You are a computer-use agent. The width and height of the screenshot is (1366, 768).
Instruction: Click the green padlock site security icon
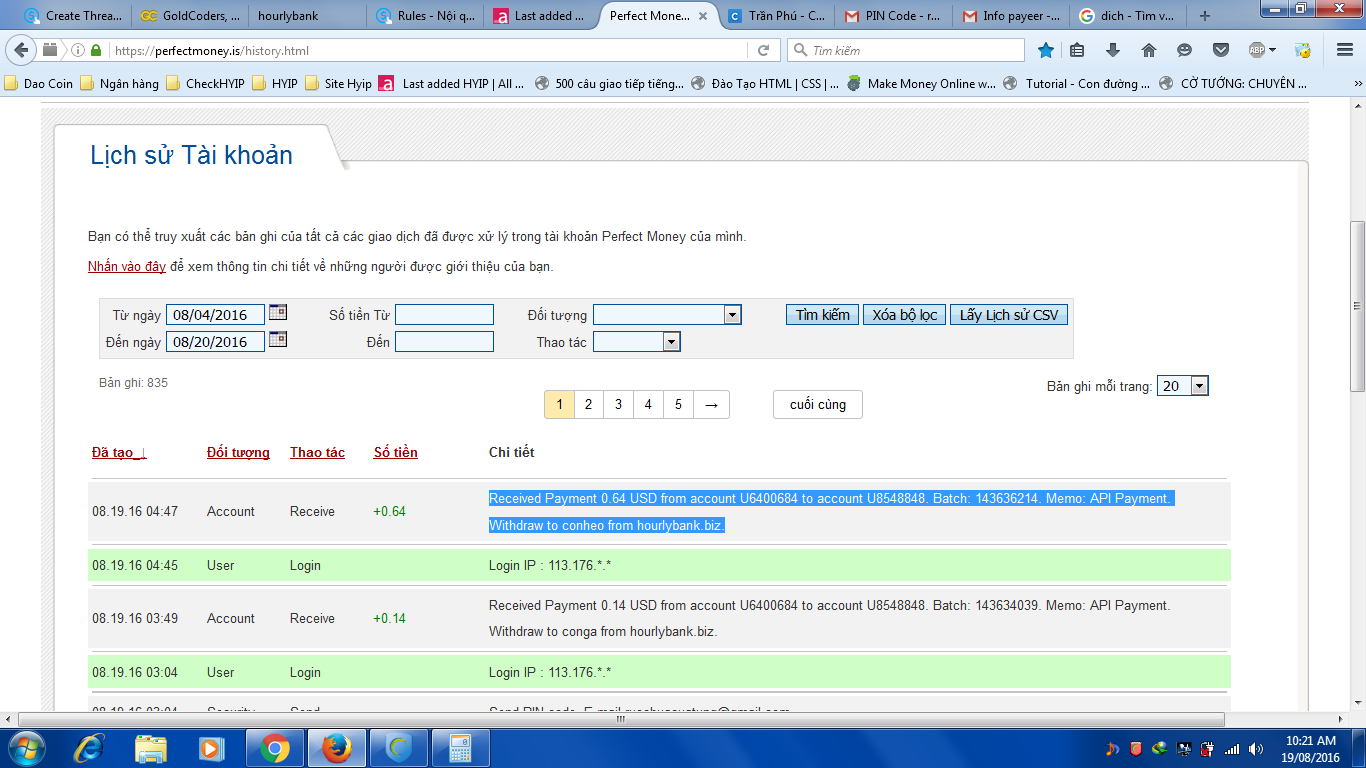(96, 50)
